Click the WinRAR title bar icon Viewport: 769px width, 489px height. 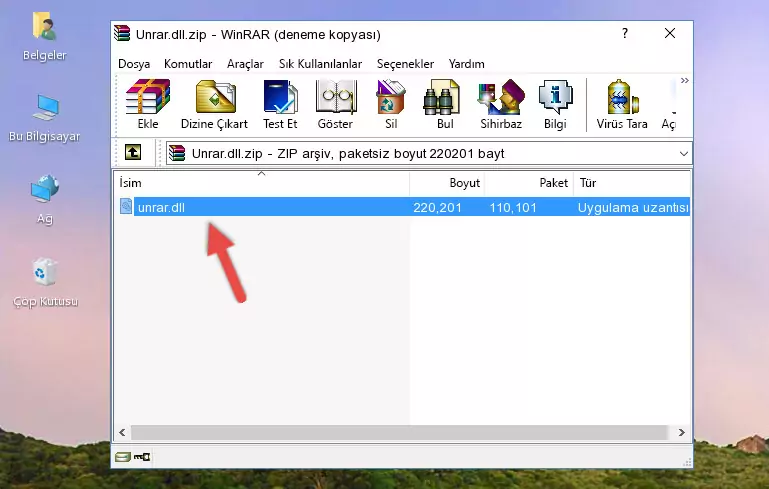[122, 33]
